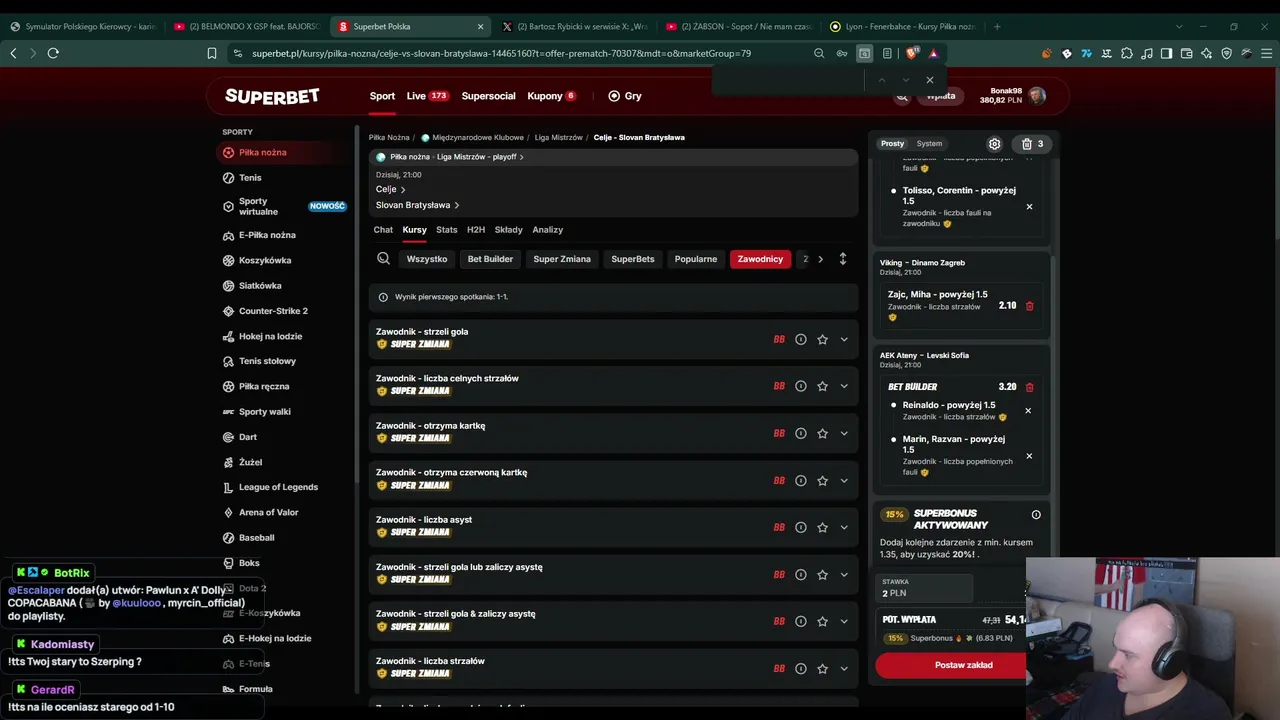Open Kupony in the top navigation
Viewport: 1280px width, 720px height.
click(551, 96)
